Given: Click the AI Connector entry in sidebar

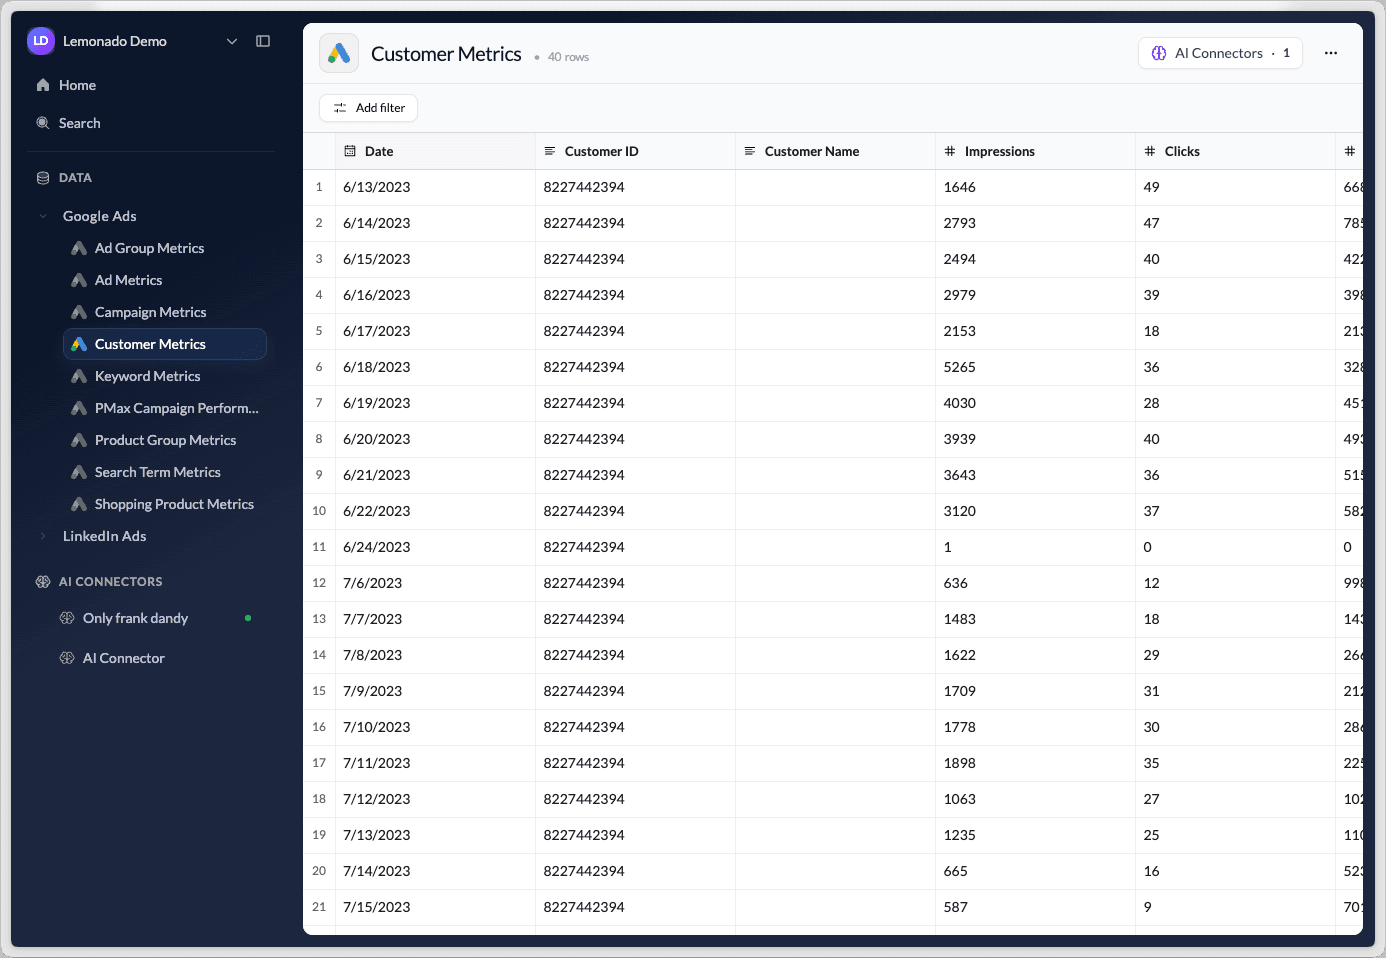Looking at the screenshot, I should [124, 657].
